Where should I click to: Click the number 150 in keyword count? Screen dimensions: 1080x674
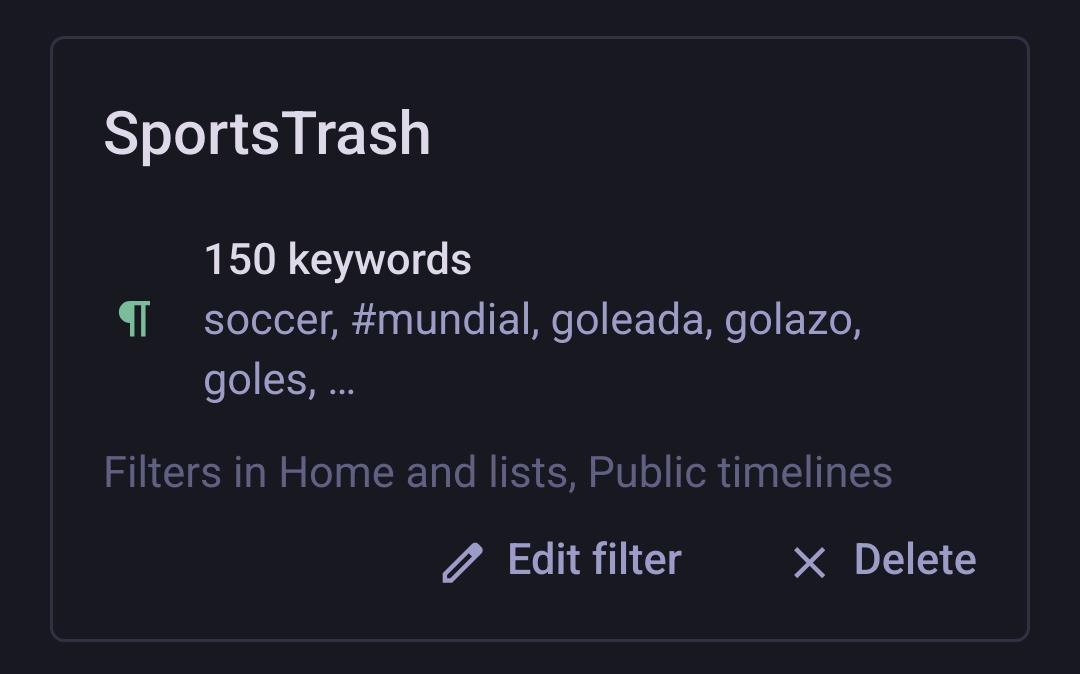[x=240, y=260]
